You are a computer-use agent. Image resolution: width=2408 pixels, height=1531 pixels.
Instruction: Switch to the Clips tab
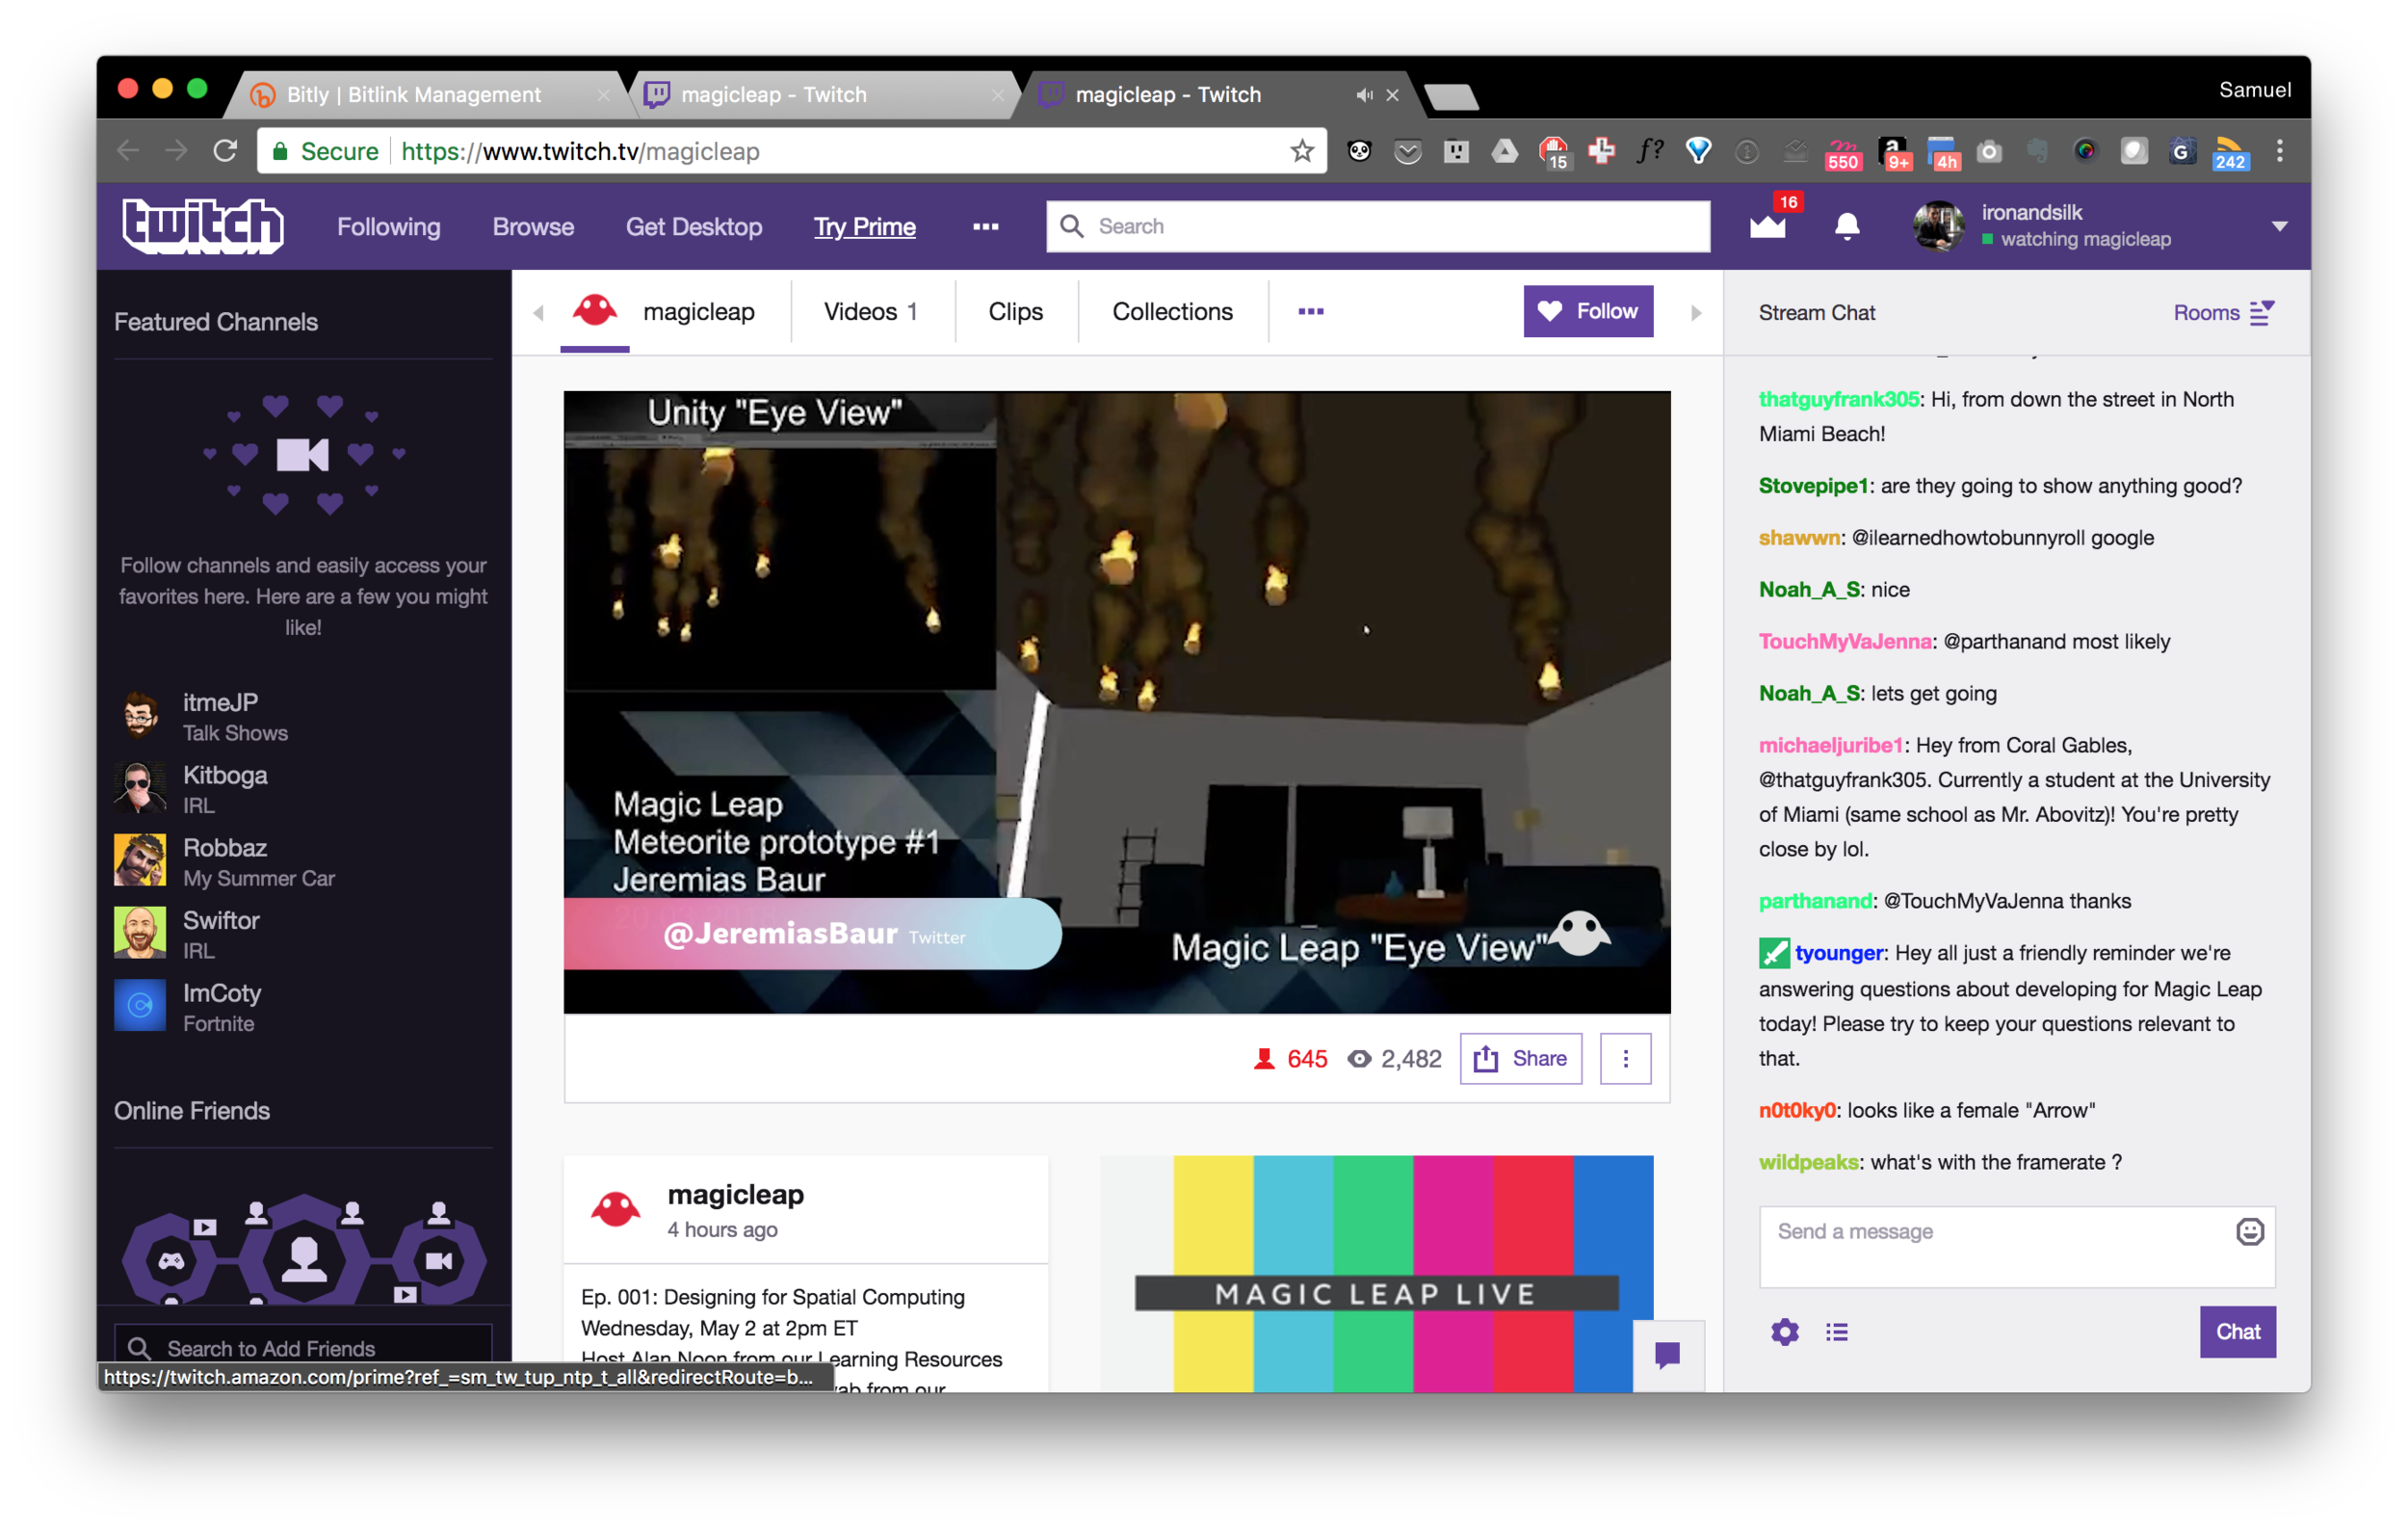click(x=1016, y=311)
